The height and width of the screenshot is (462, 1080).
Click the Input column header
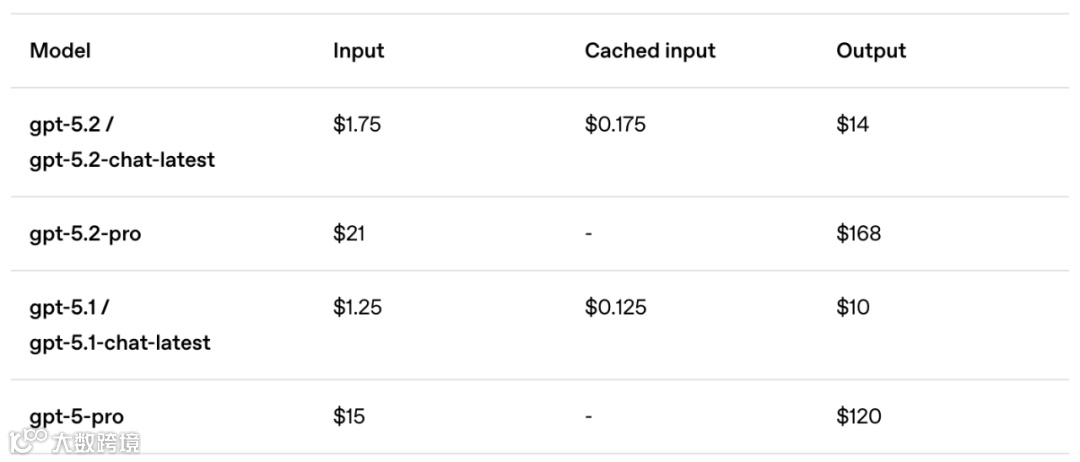coord(358,51)
